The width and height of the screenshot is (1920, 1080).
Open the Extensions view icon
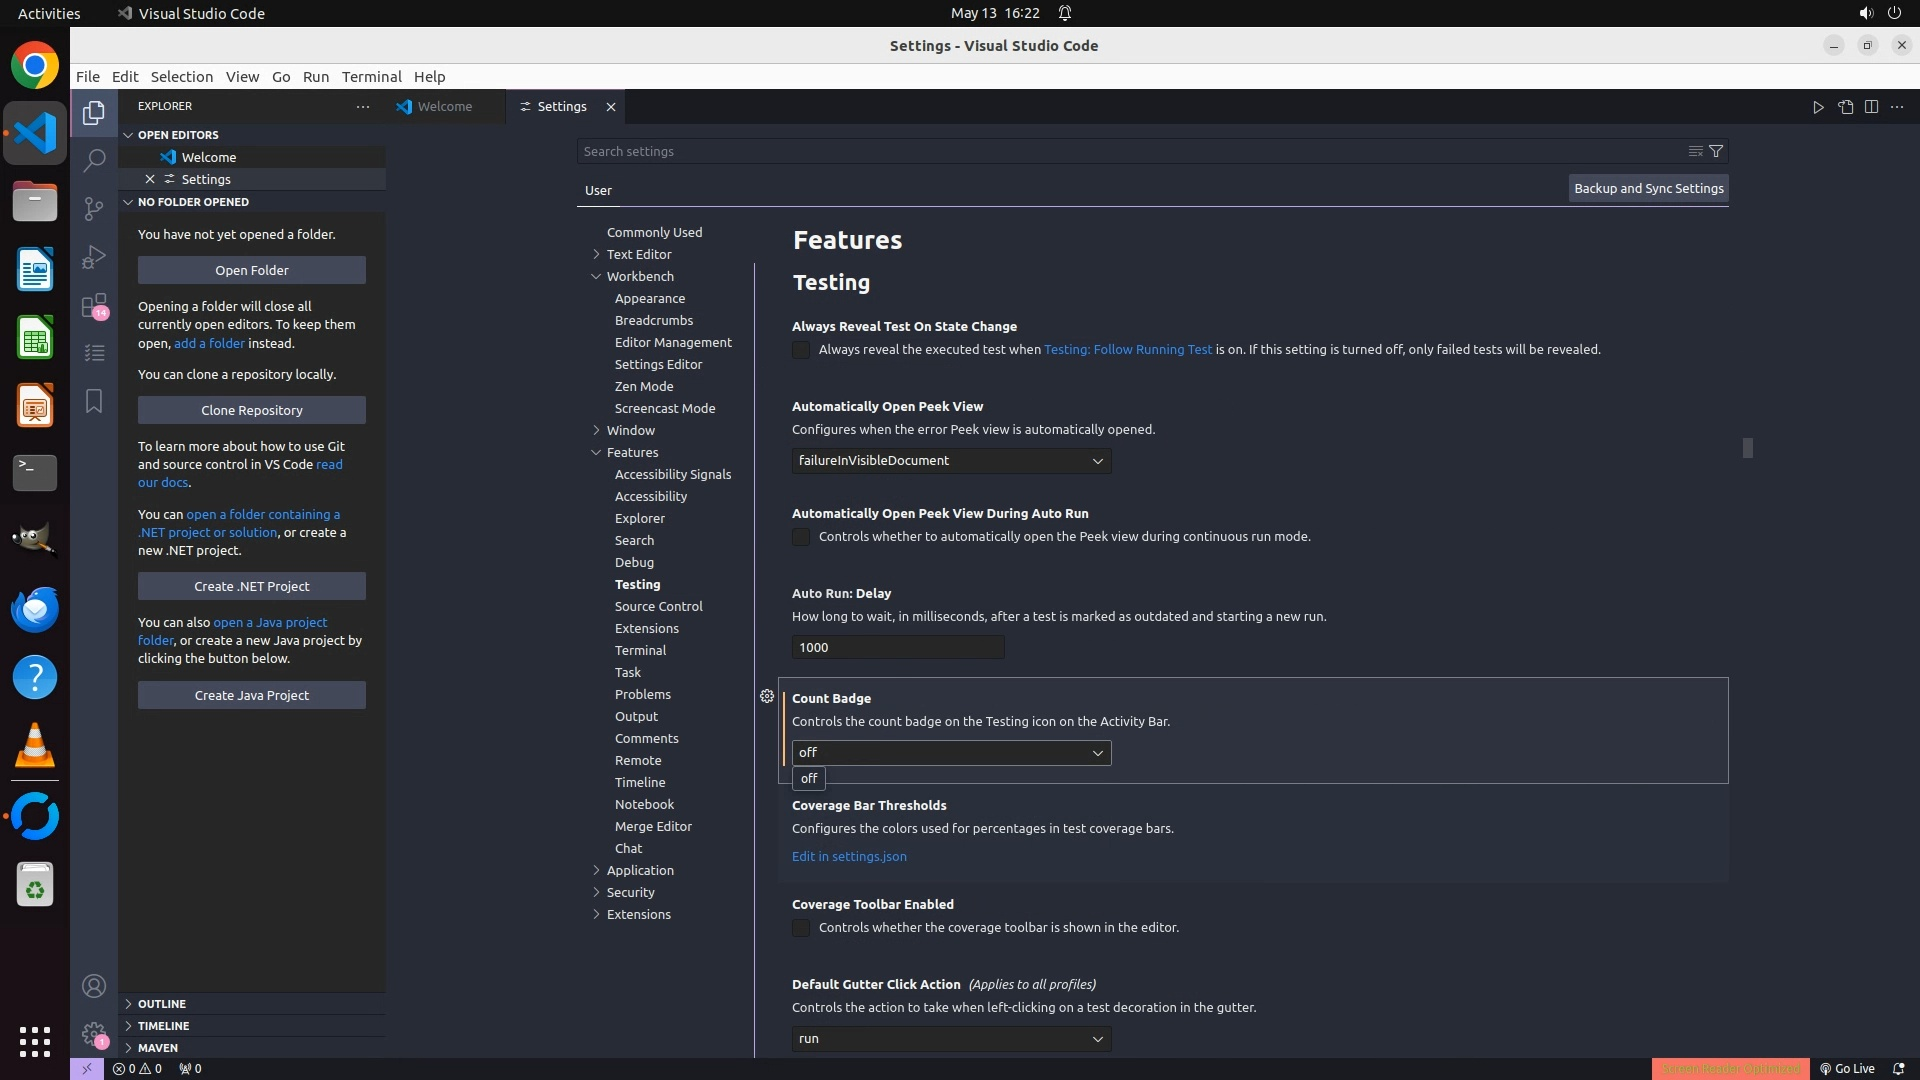94,305
